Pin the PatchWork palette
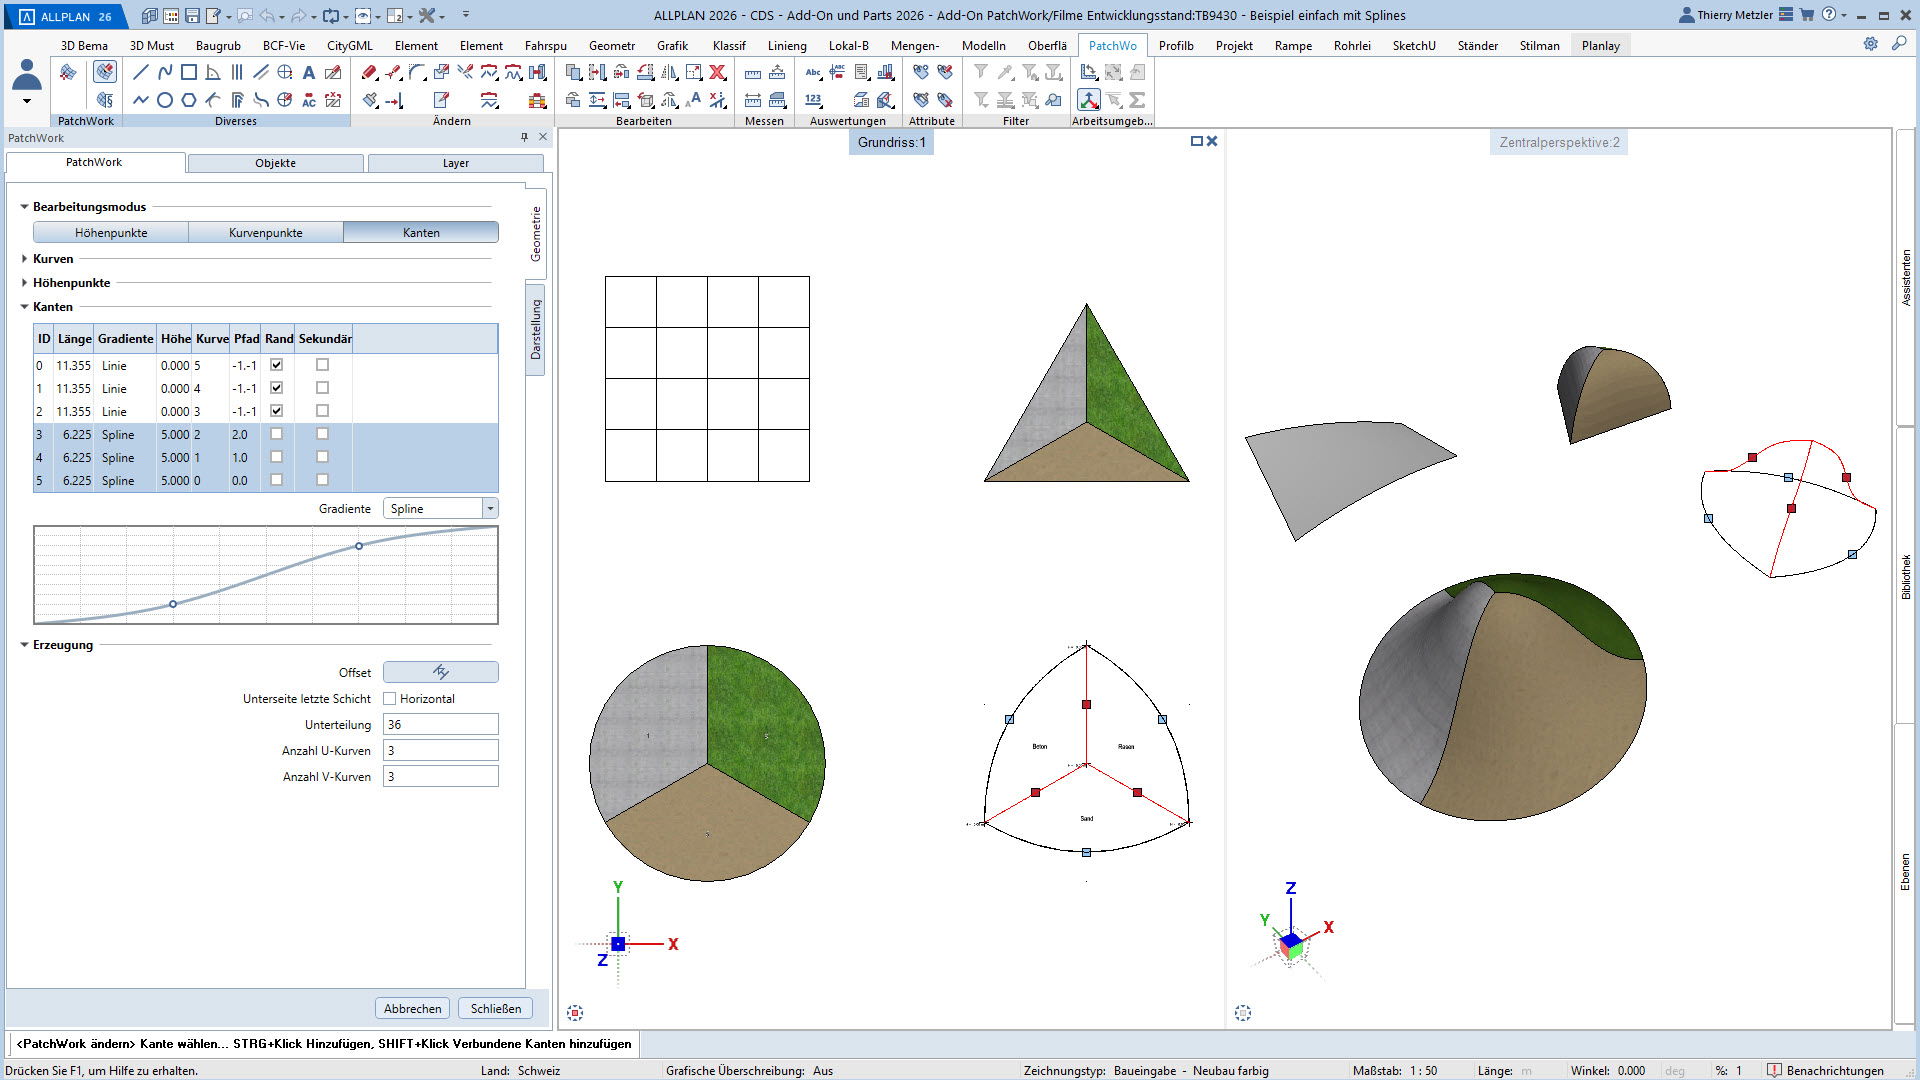1920x1080 pixels. [524, 137]
